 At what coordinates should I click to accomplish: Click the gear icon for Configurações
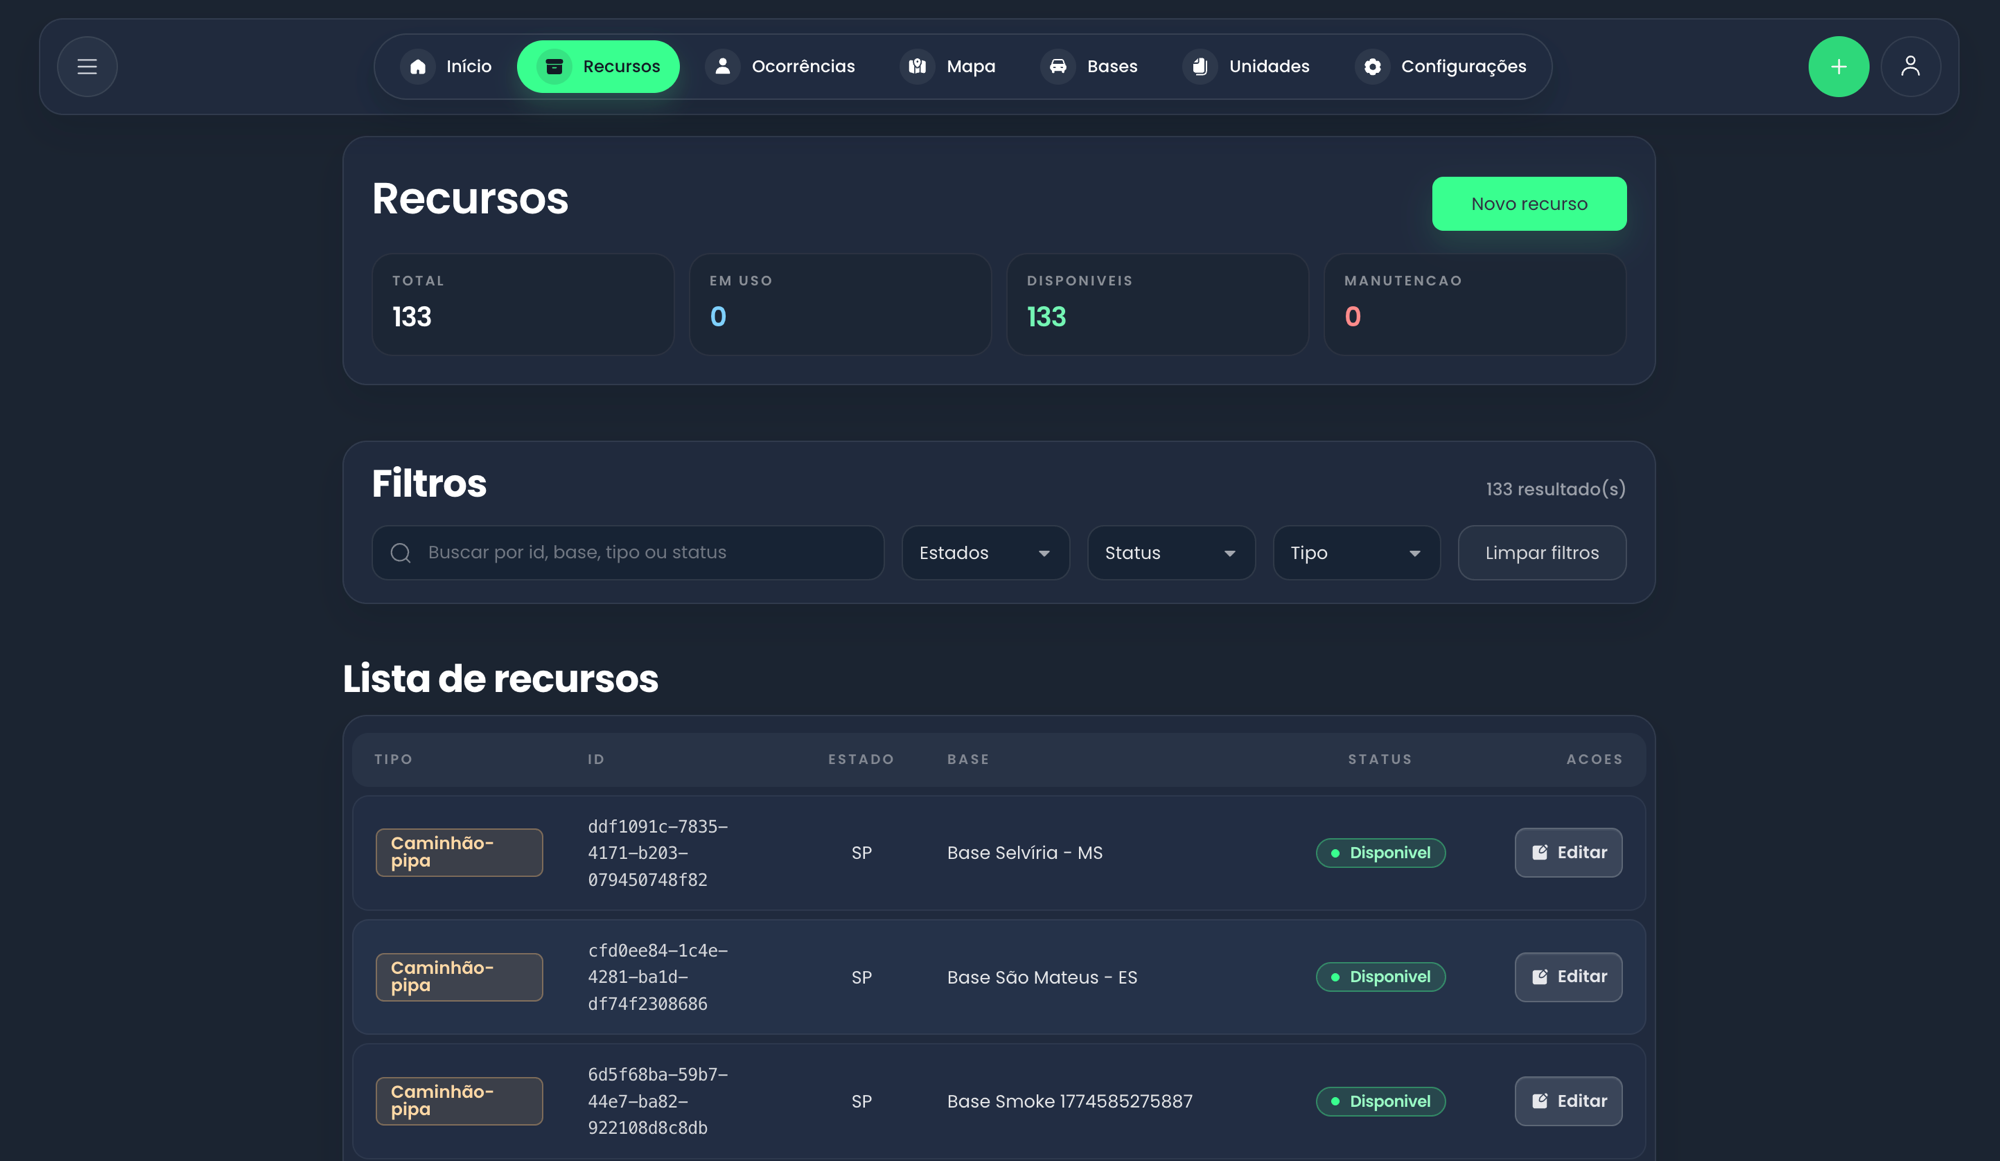1372,67
